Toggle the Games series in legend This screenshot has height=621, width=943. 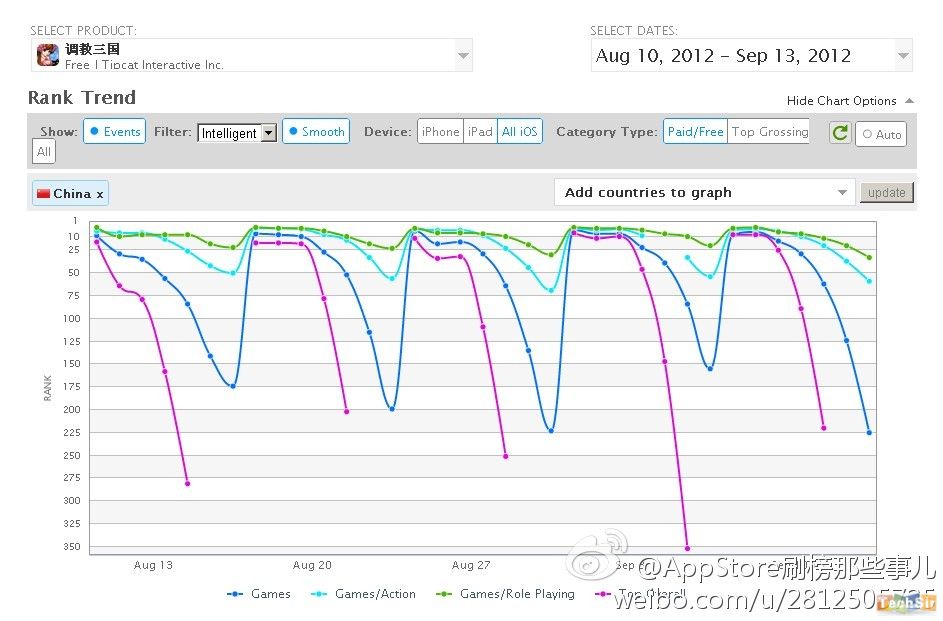pyautogui.click(x=259, y=594)
